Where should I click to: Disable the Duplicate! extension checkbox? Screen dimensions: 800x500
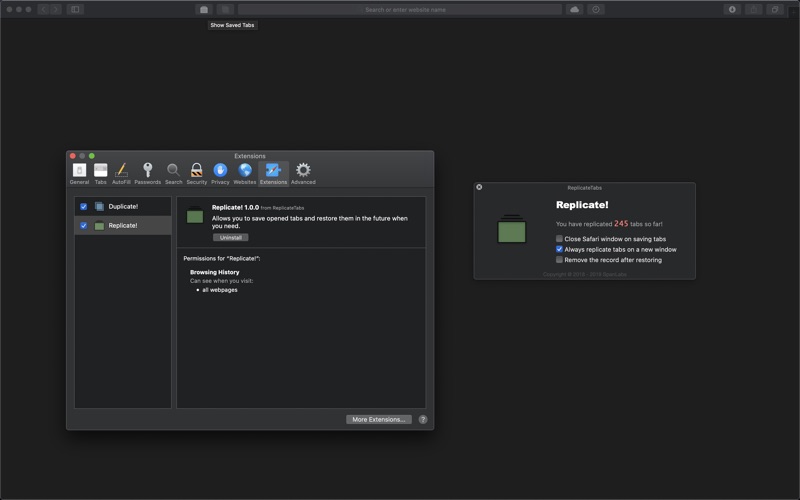click(x=84, y=207)
